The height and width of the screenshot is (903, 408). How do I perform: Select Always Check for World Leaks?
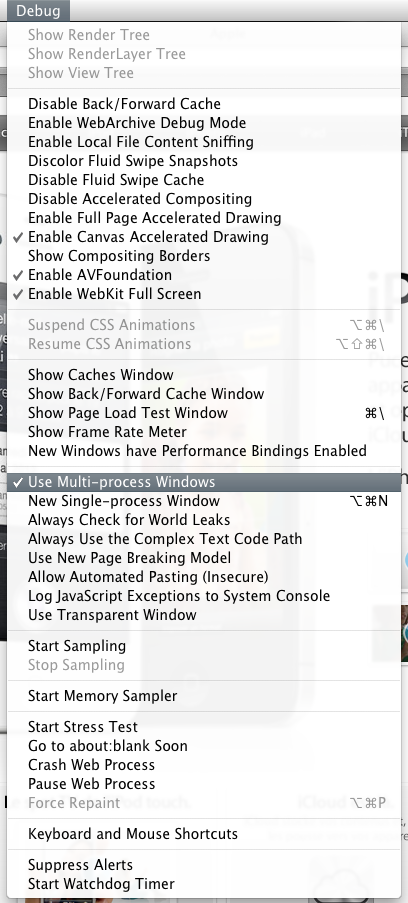click(x=204, y=521)
